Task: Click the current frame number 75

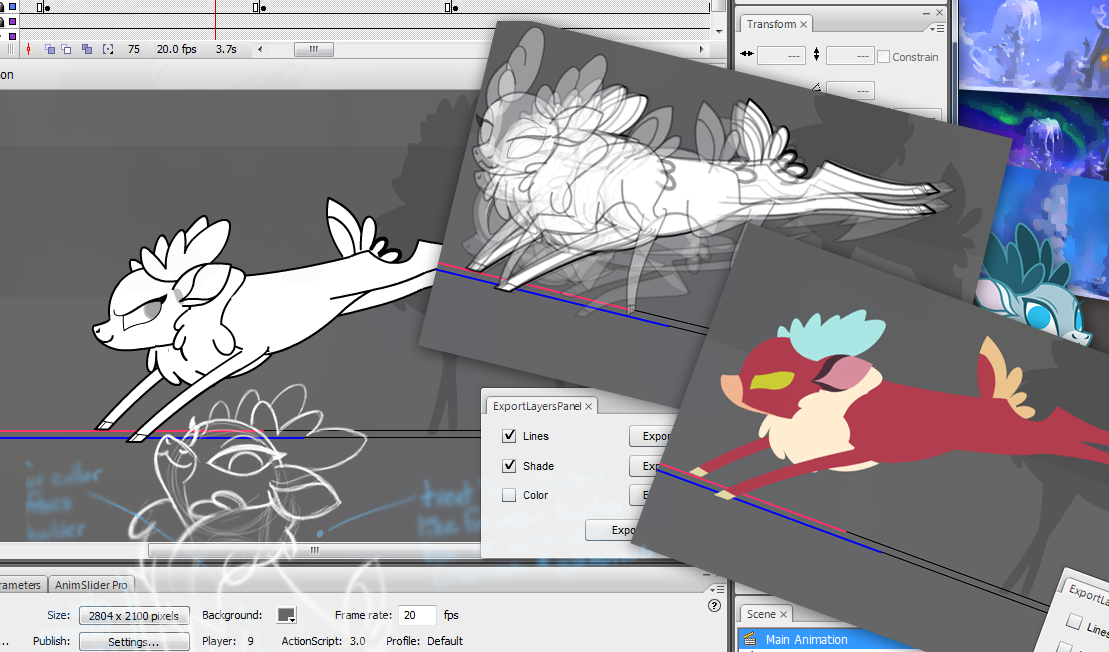Action: click(134, 49)
